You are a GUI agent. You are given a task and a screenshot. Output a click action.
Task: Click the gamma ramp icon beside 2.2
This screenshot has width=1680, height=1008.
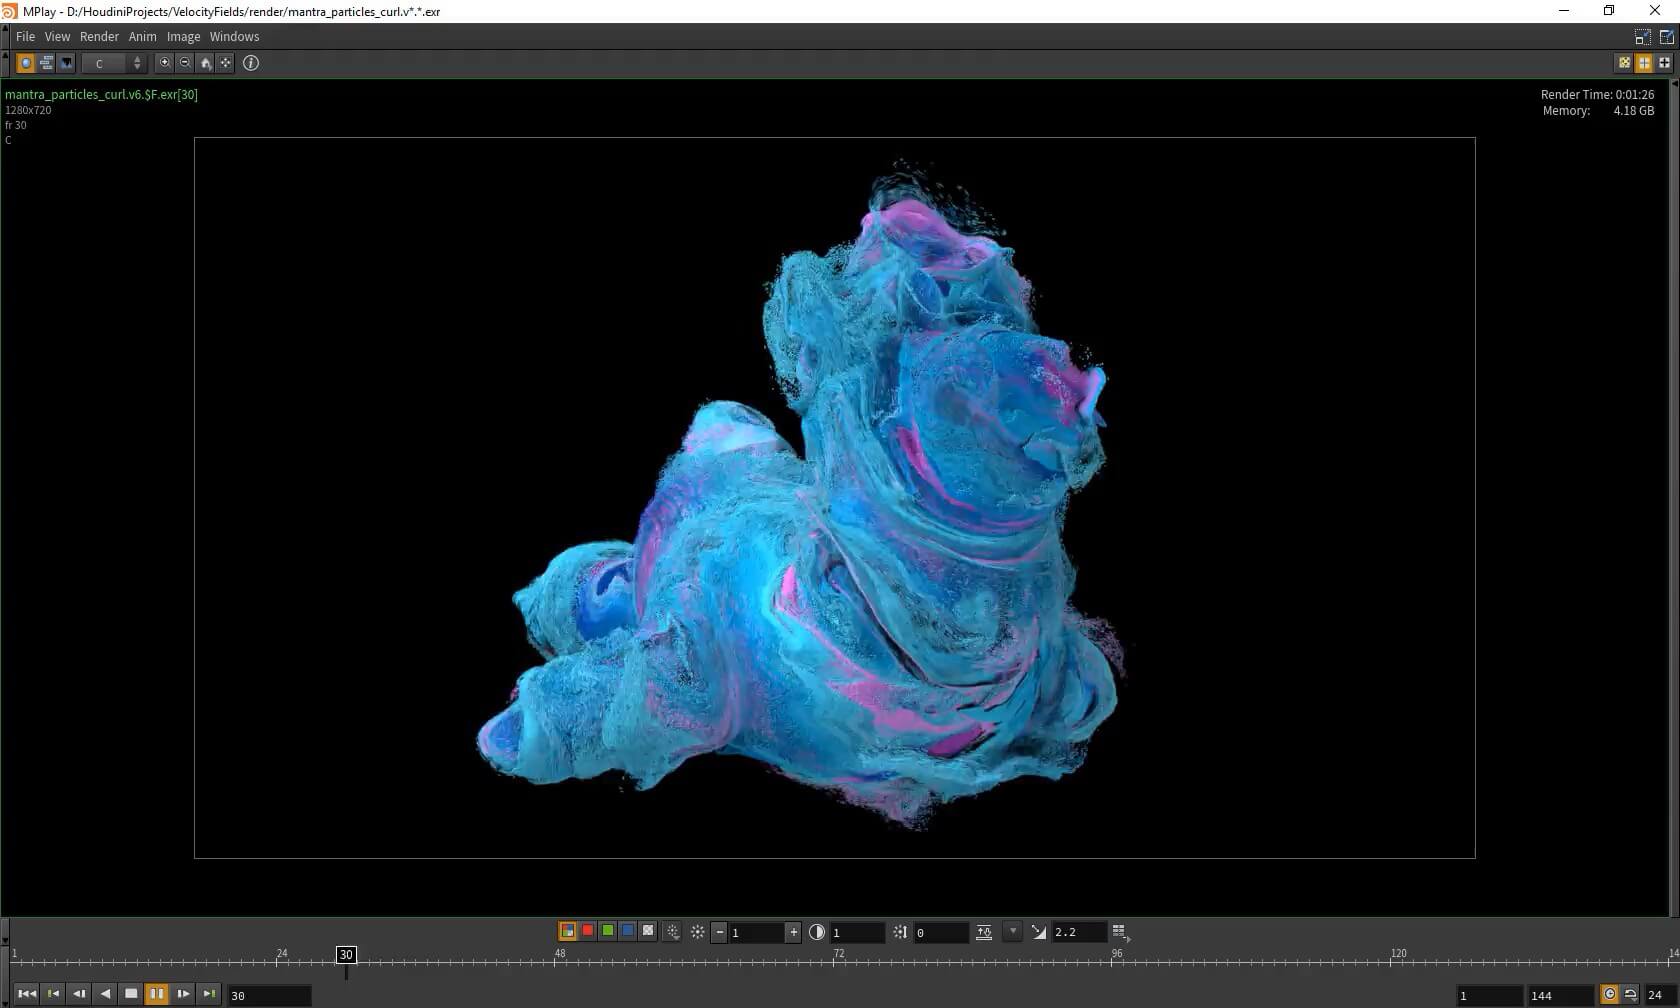click(1039, 932)
